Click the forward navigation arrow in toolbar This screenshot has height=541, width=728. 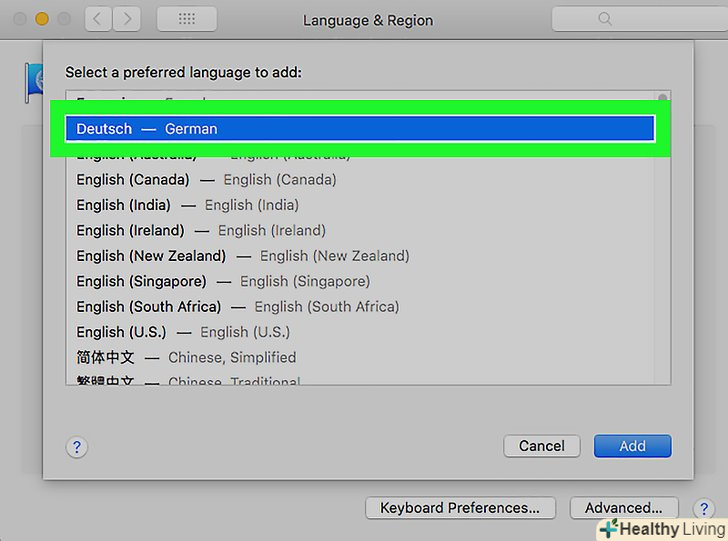tap(127, 19)
